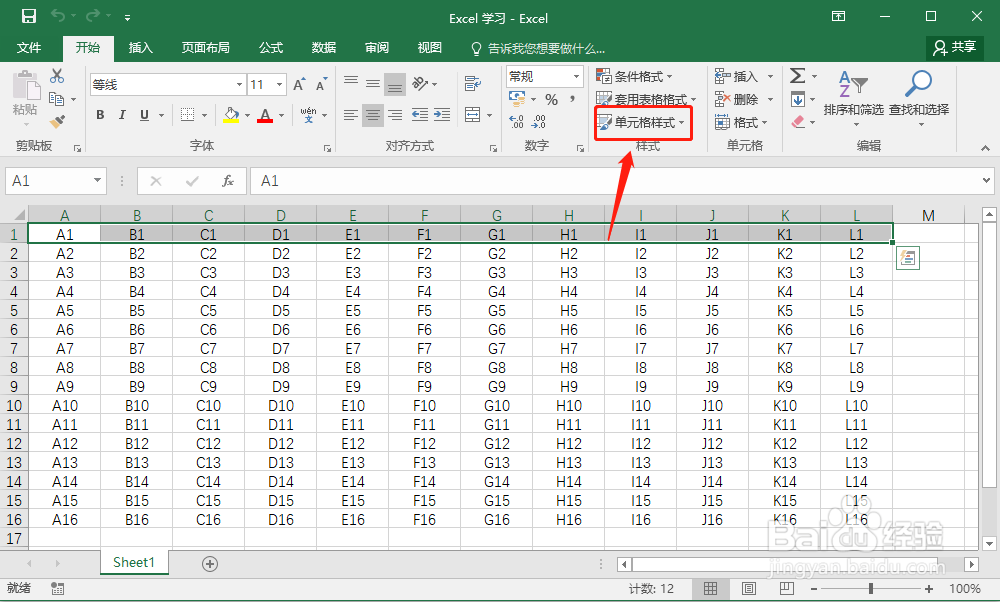The image size is (1000, 602).
Task: Activate the Format Painter brush
Action: [57, 121]
